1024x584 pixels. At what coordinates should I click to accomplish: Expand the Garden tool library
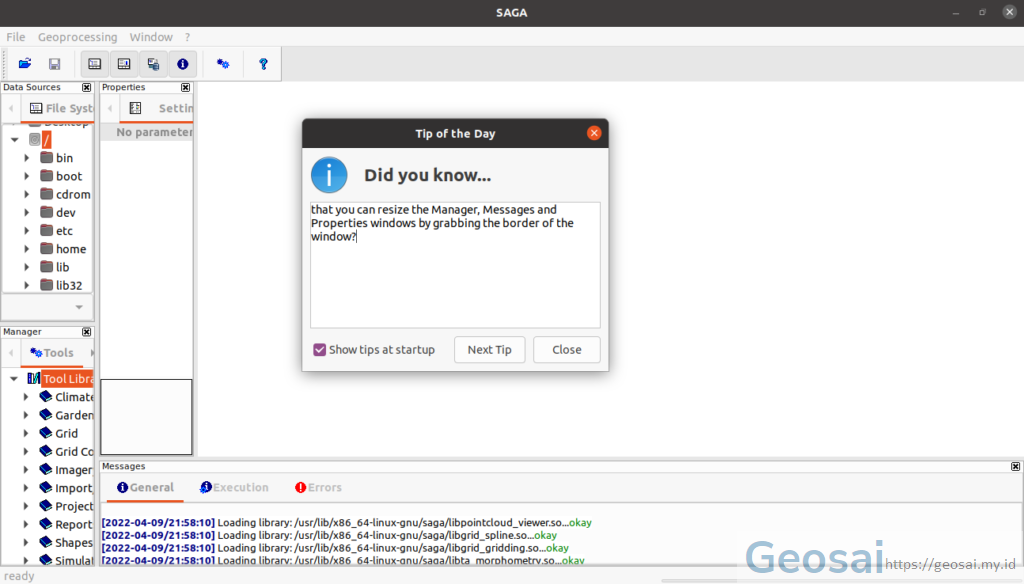click(26, 415)
